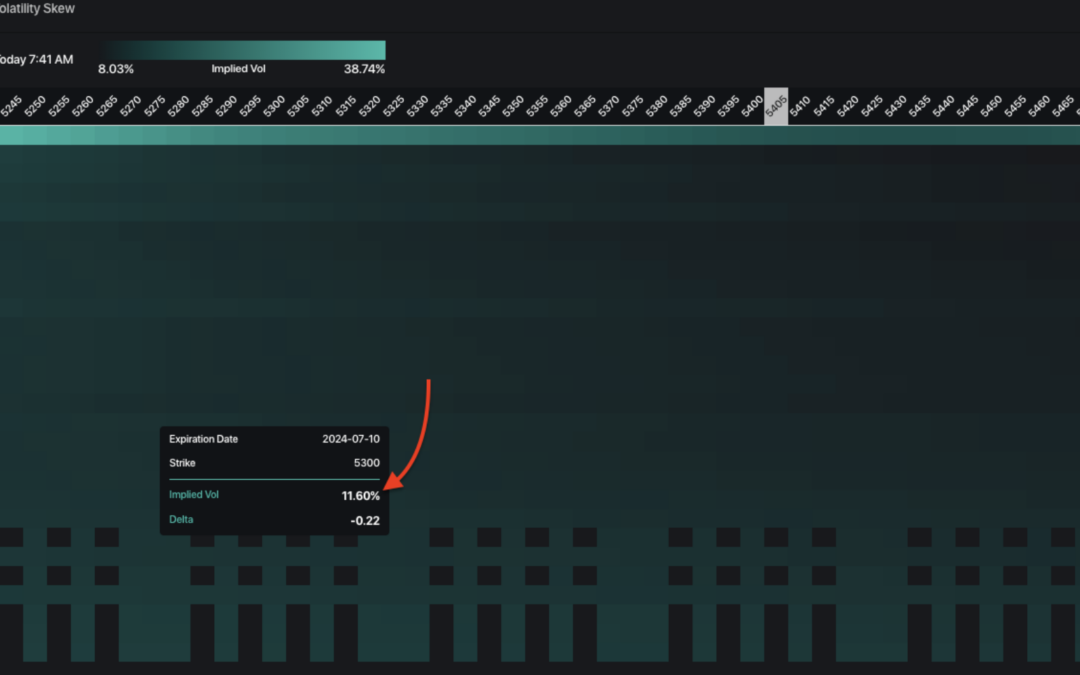This screenshot has width=1080, height=675.
Task: Click the Implied Vol label under the gradient
Action: [x=238, y=69]
